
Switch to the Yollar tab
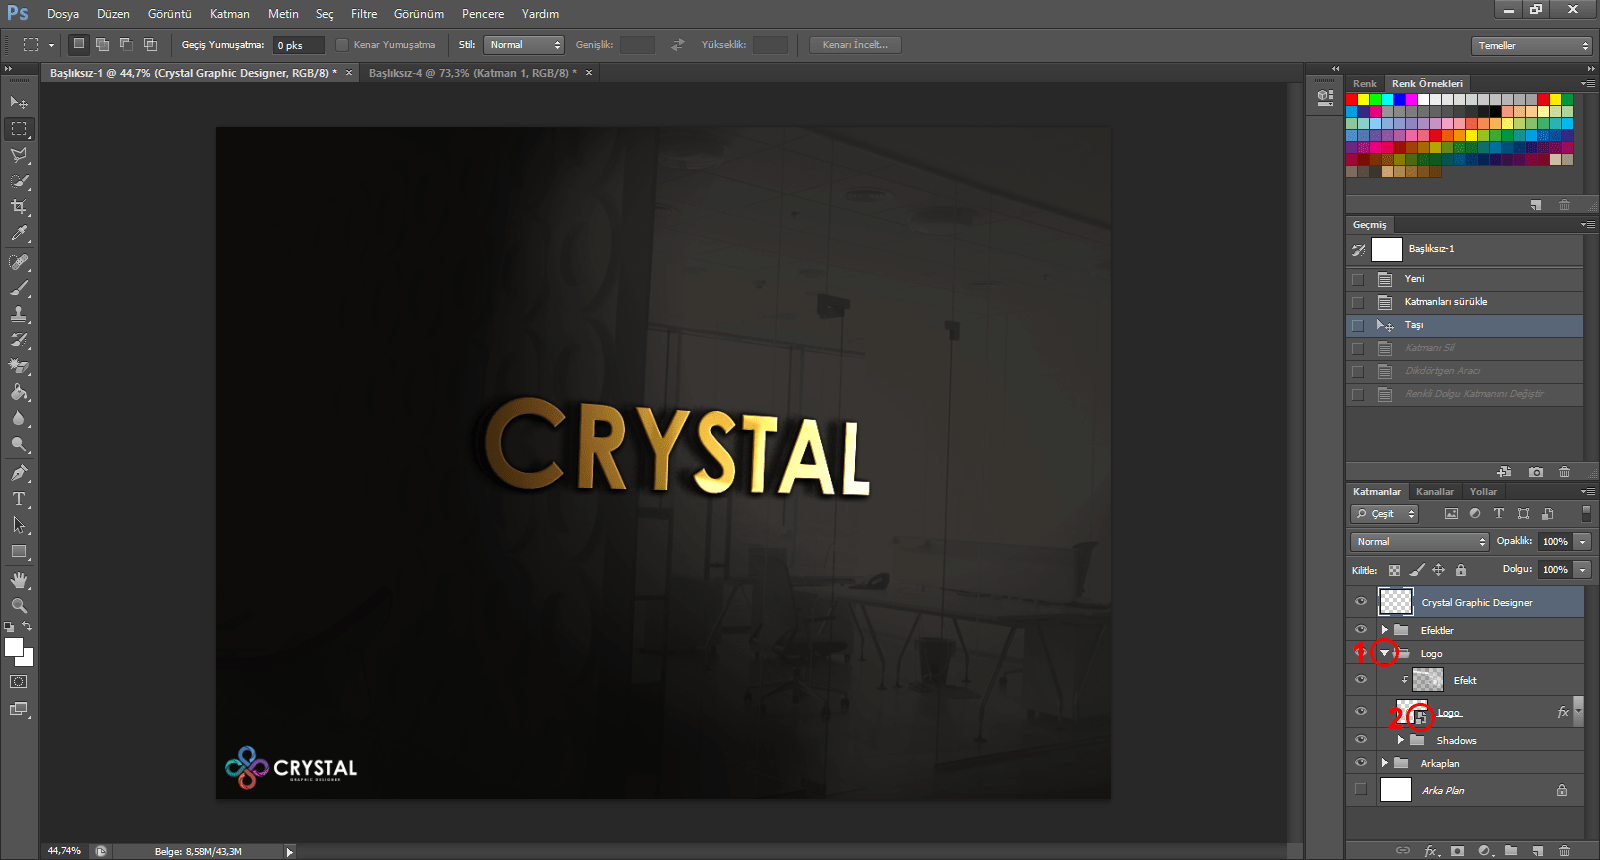click(x=1483, y=492)
